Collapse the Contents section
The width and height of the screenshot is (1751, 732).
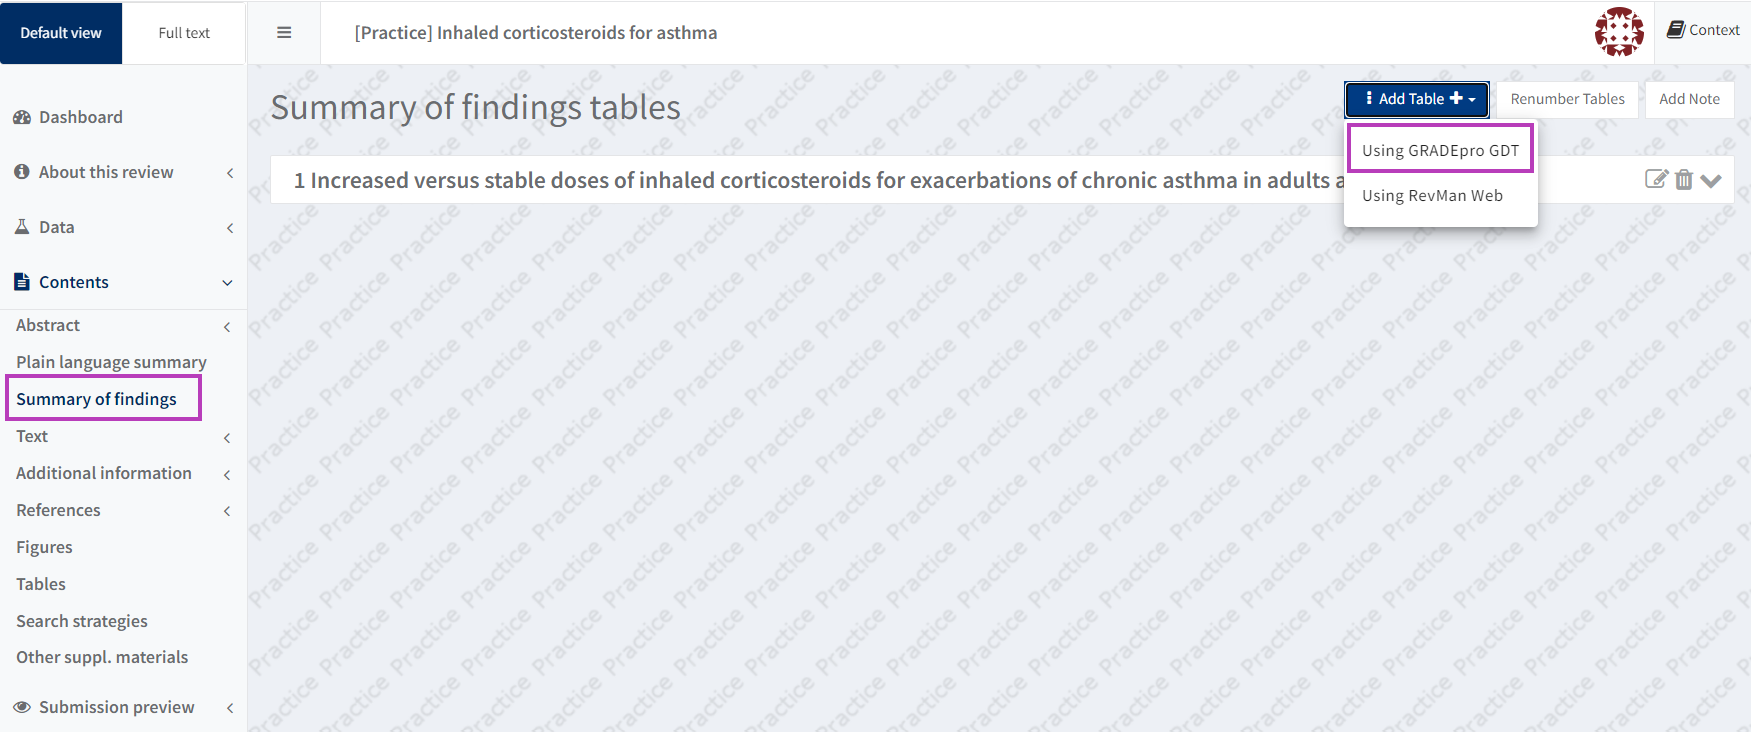point(227,283)
